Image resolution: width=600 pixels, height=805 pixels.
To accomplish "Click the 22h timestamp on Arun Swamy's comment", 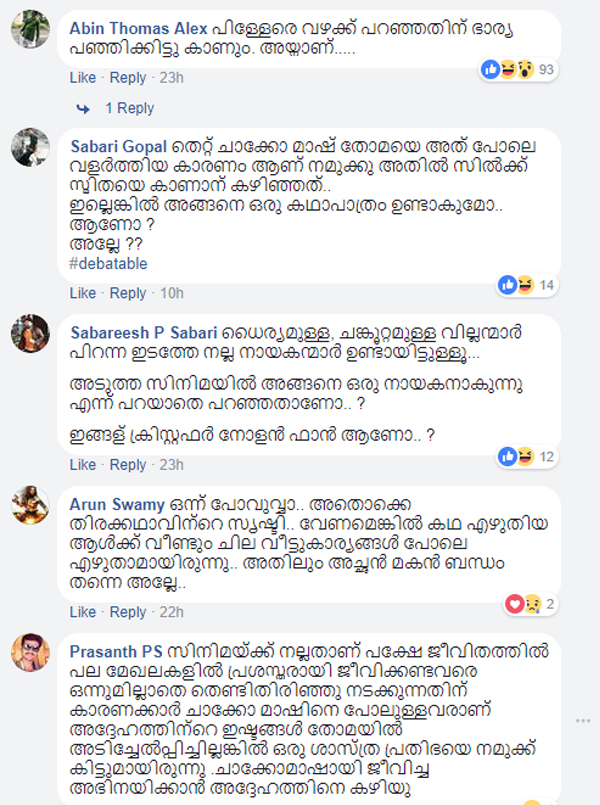I will pos(171,612).
